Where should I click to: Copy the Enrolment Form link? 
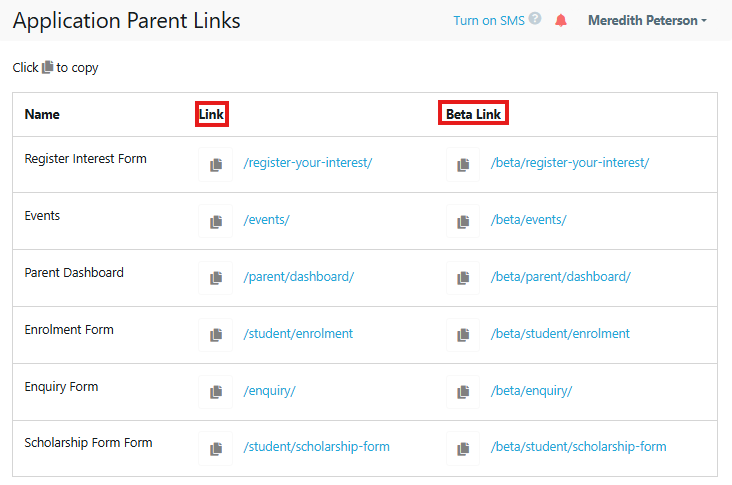click(x=215, y=335)
